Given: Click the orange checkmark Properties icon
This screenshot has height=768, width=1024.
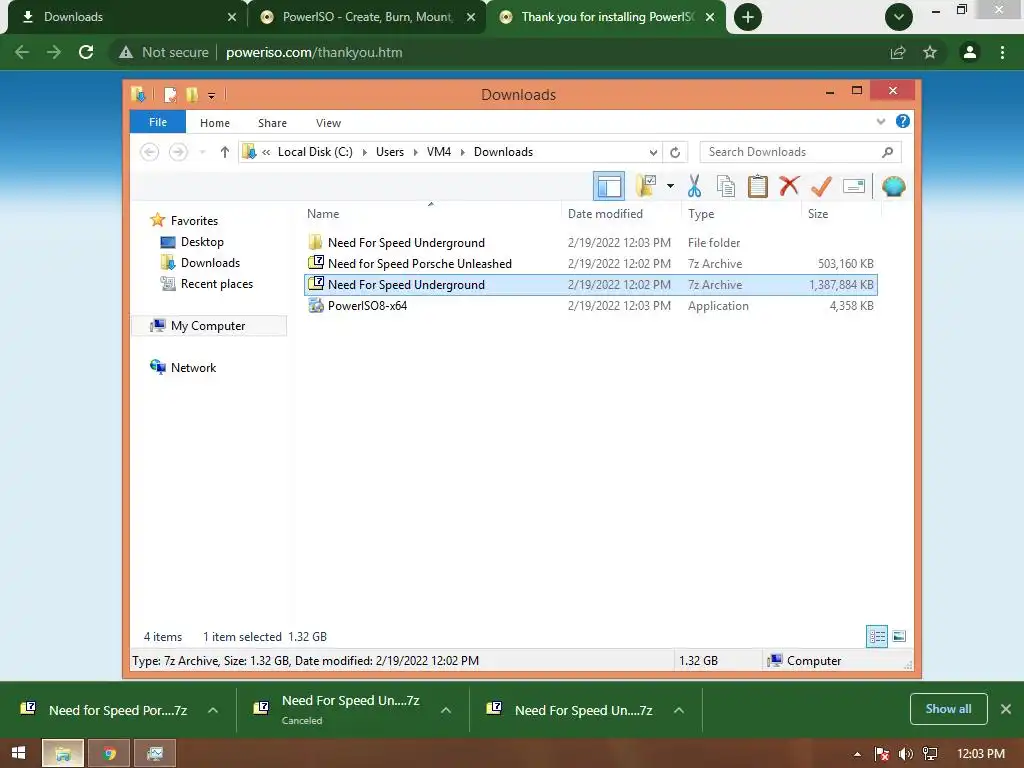Looking at the screenshot, I should point(821,186).
